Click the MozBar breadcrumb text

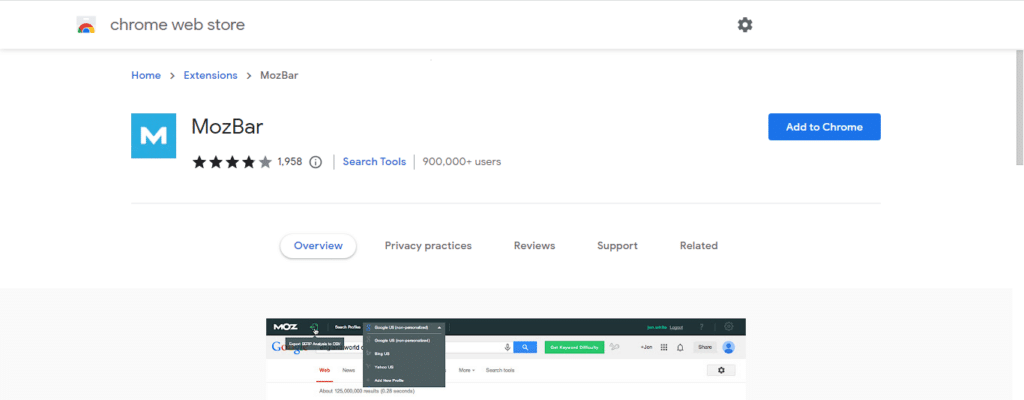280,75
